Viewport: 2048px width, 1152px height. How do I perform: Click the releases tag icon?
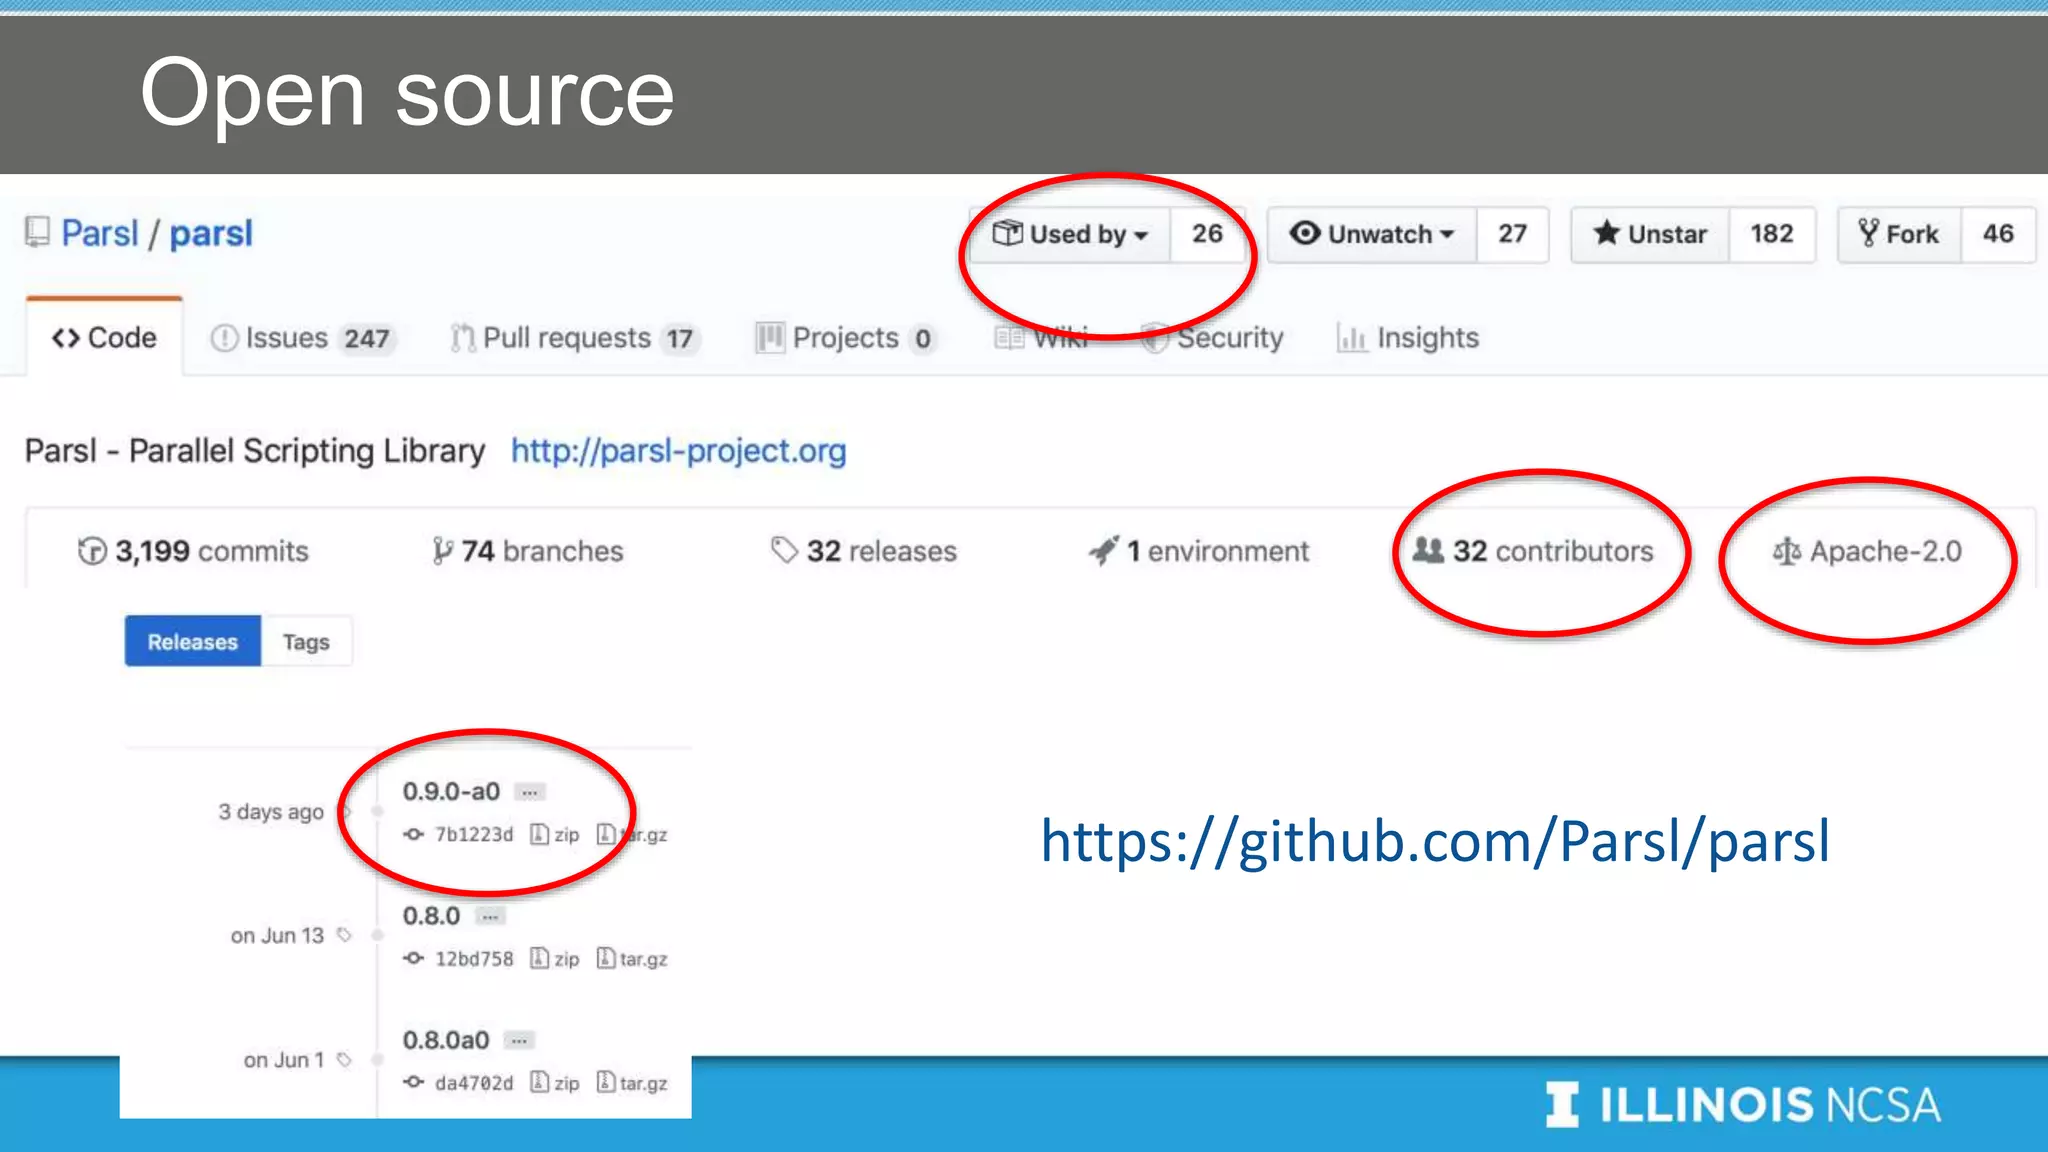784,550
